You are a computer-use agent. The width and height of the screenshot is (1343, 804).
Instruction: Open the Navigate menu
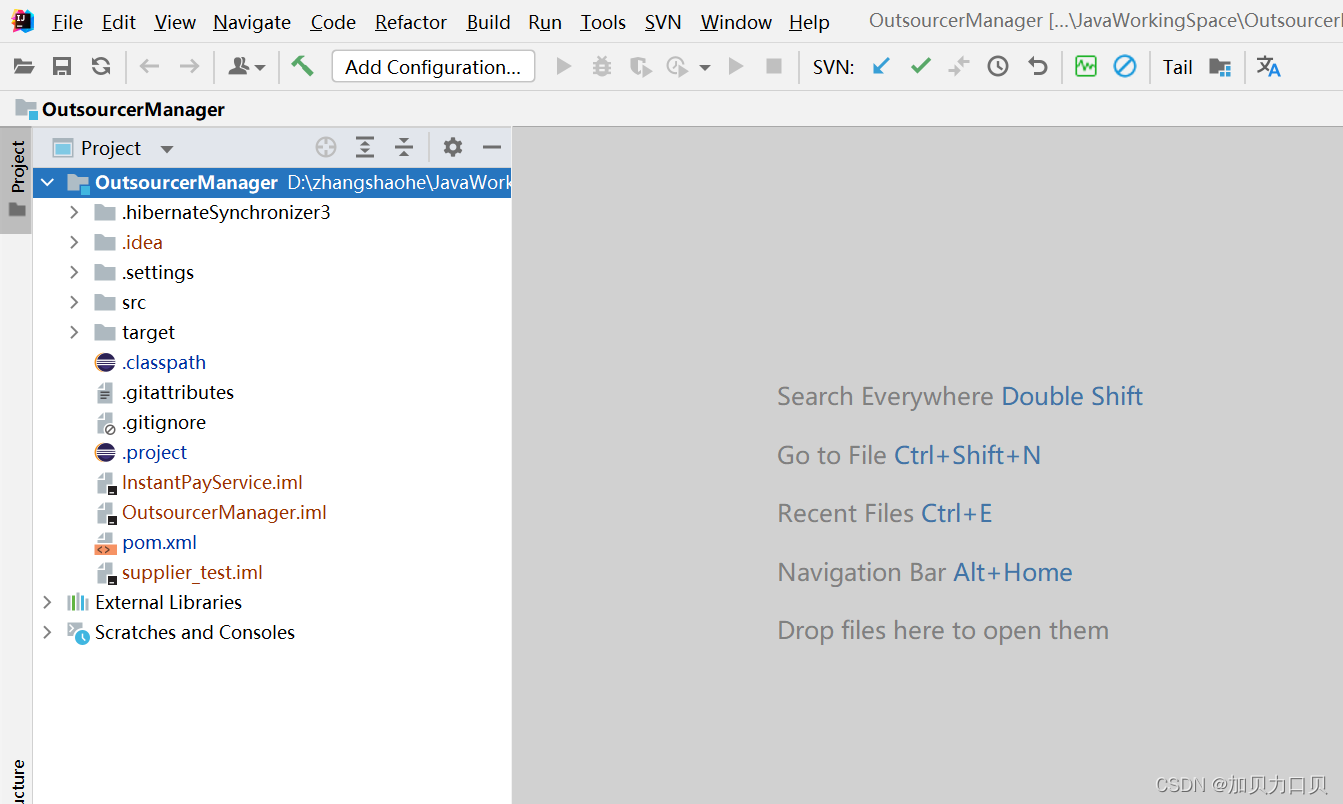pyautogui.click(x=252, y=22)
